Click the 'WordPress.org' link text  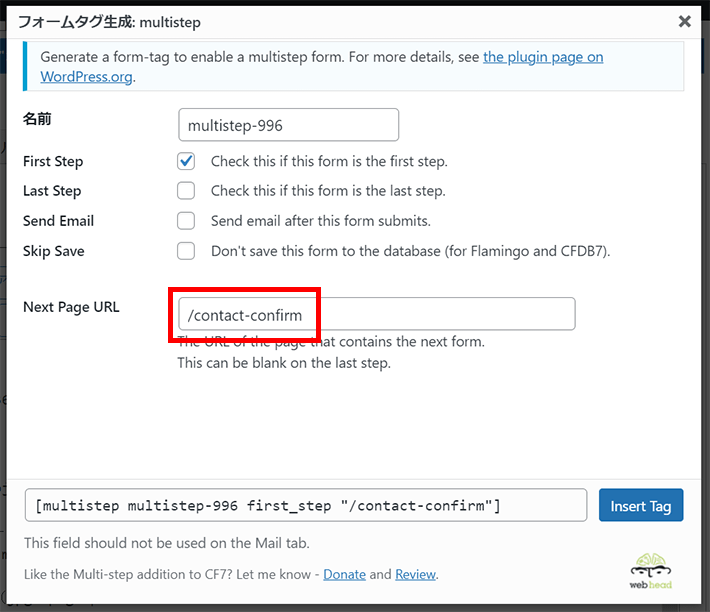pos(86,76)
